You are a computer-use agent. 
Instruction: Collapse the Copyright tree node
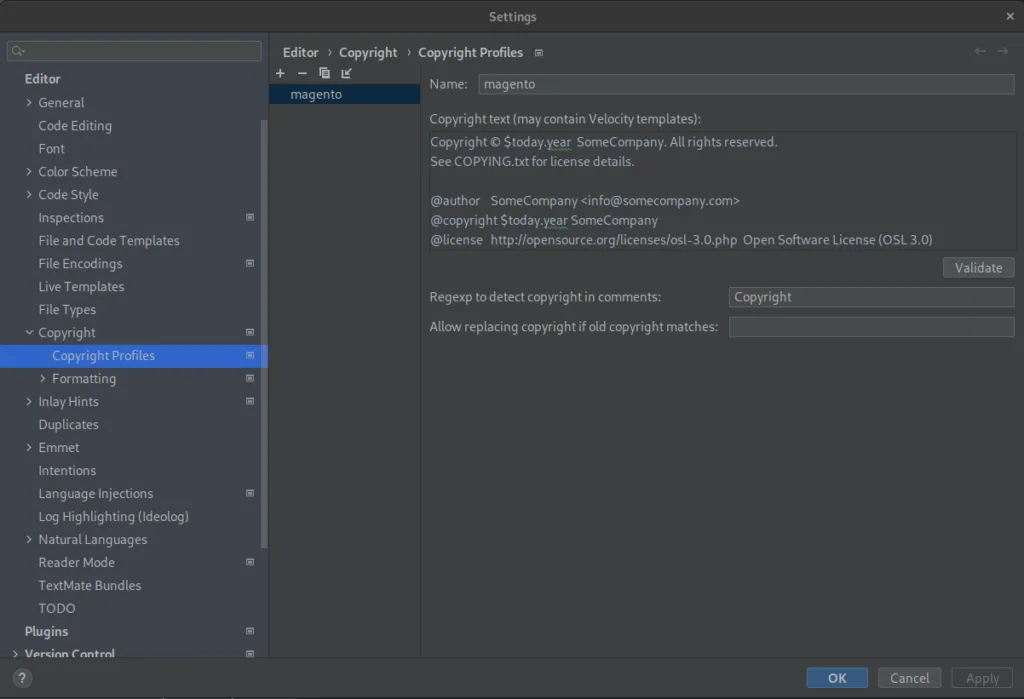pyautogui.click(x=29, y=333)
